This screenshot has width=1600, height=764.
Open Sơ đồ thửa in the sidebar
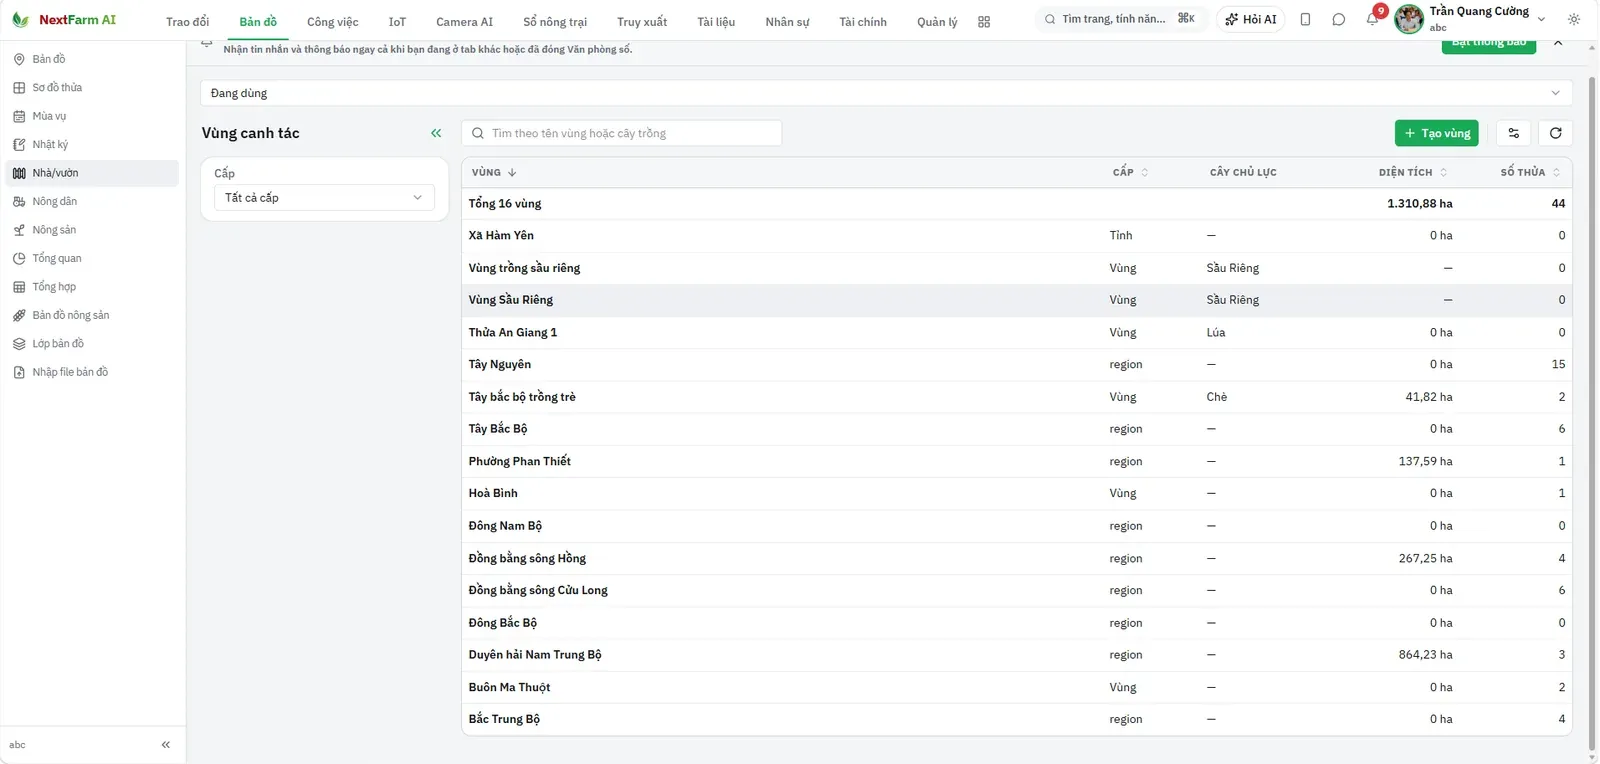click(x=92, y=88)
